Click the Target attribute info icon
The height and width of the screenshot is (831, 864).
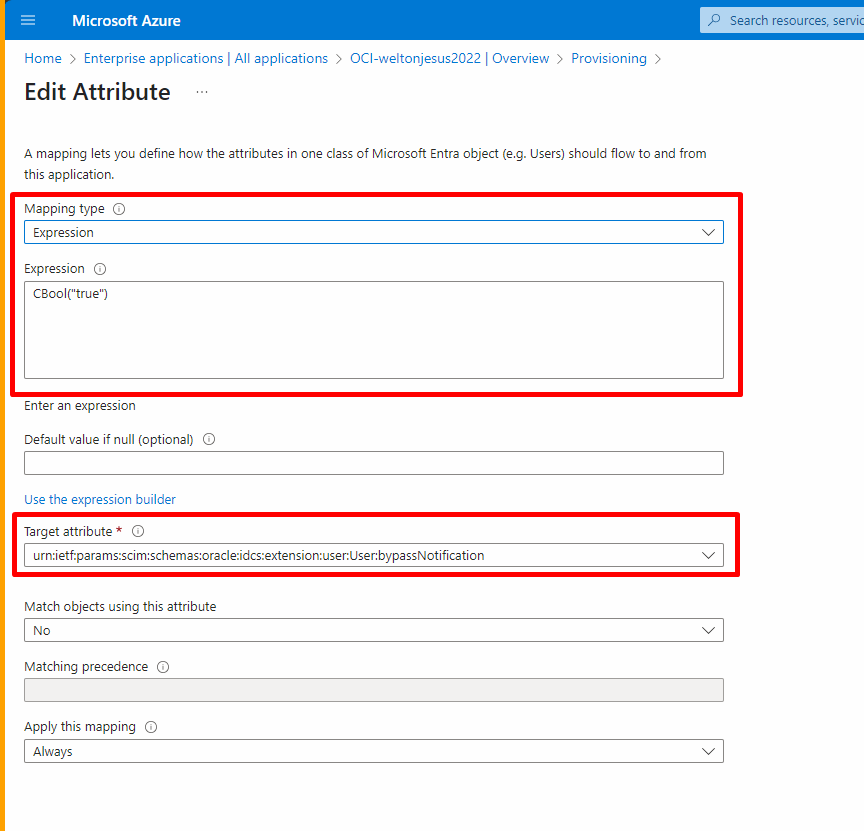point(138,531)
